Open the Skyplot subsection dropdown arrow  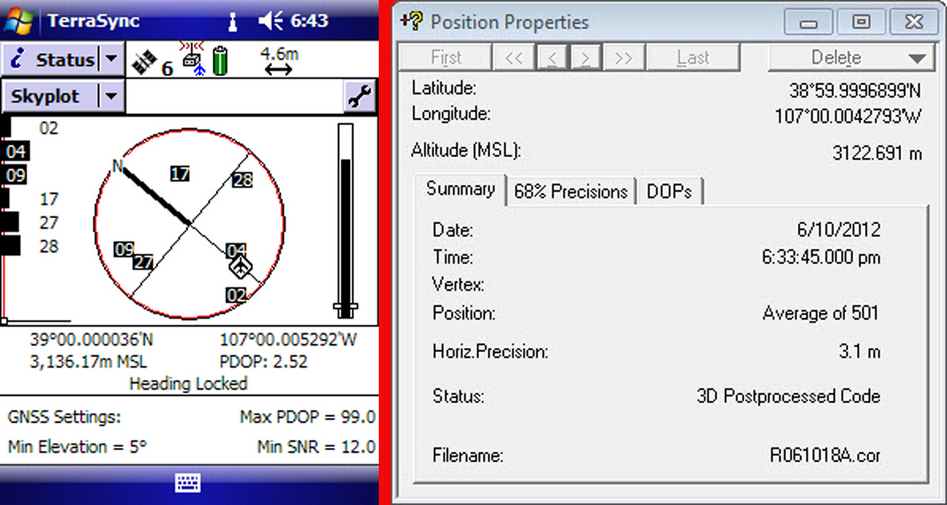pos(111,97)
